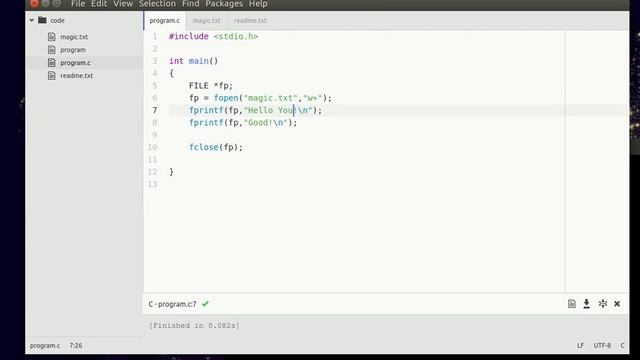The height and width of the screenshot is (360, 640).
Task: Click the 'int' keyword on line 3
Action: click(176, 61)
